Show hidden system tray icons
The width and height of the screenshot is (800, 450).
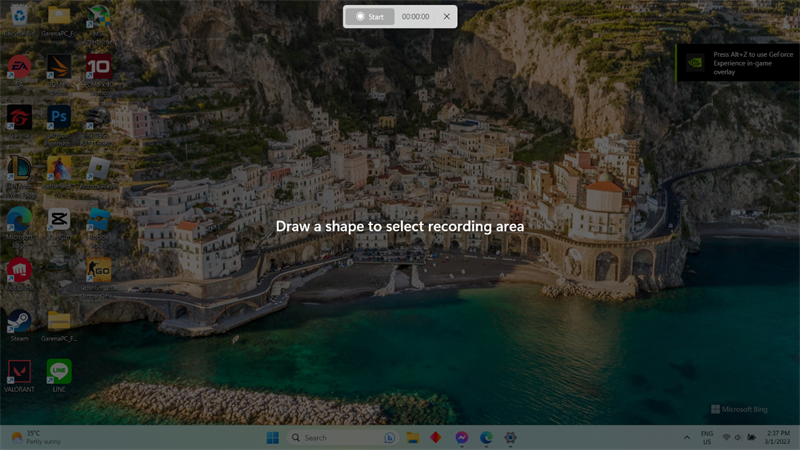tap(687, 438)
